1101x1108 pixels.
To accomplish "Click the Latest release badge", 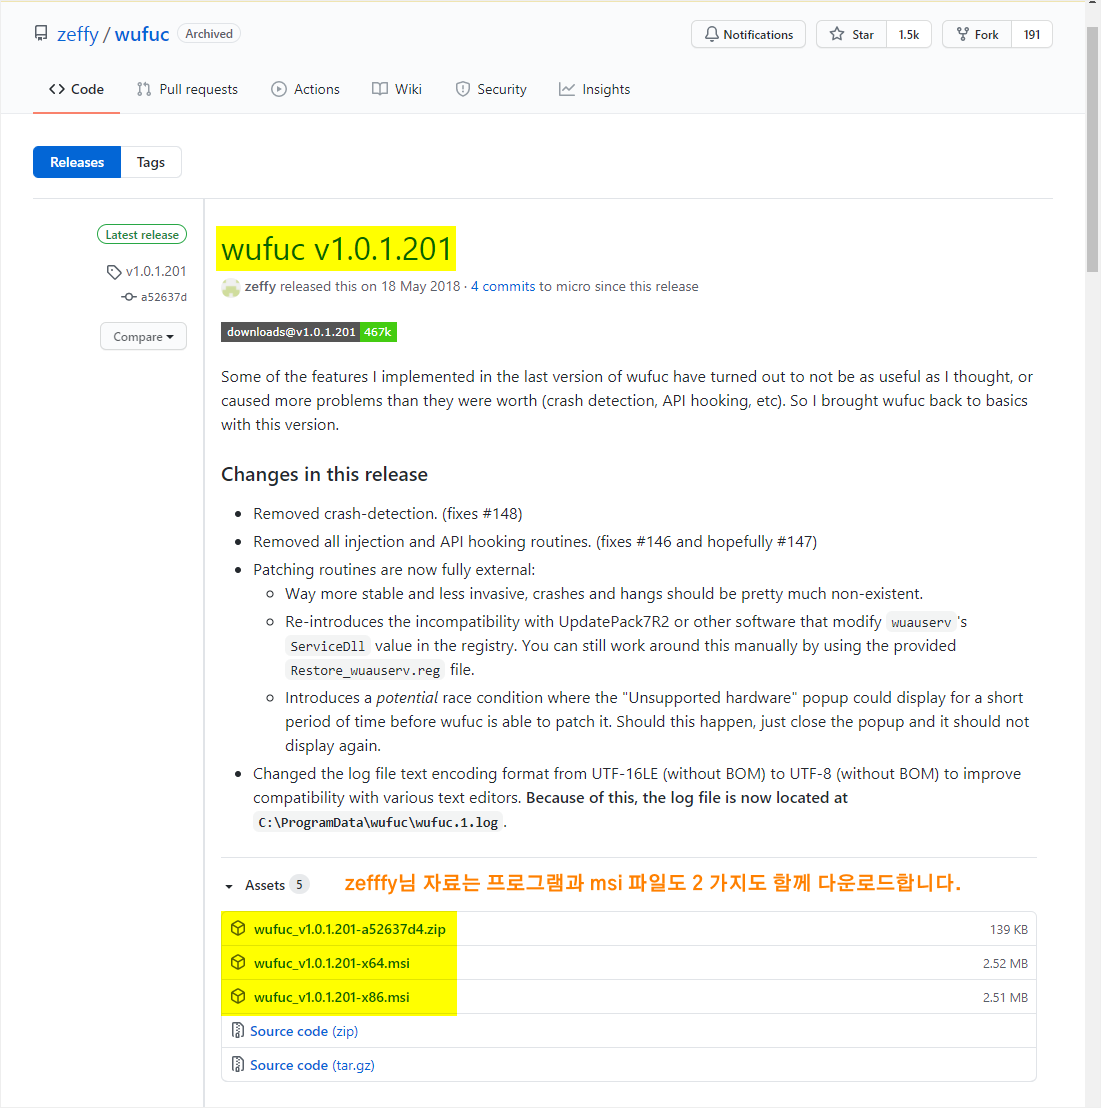I will coord(142,235).
